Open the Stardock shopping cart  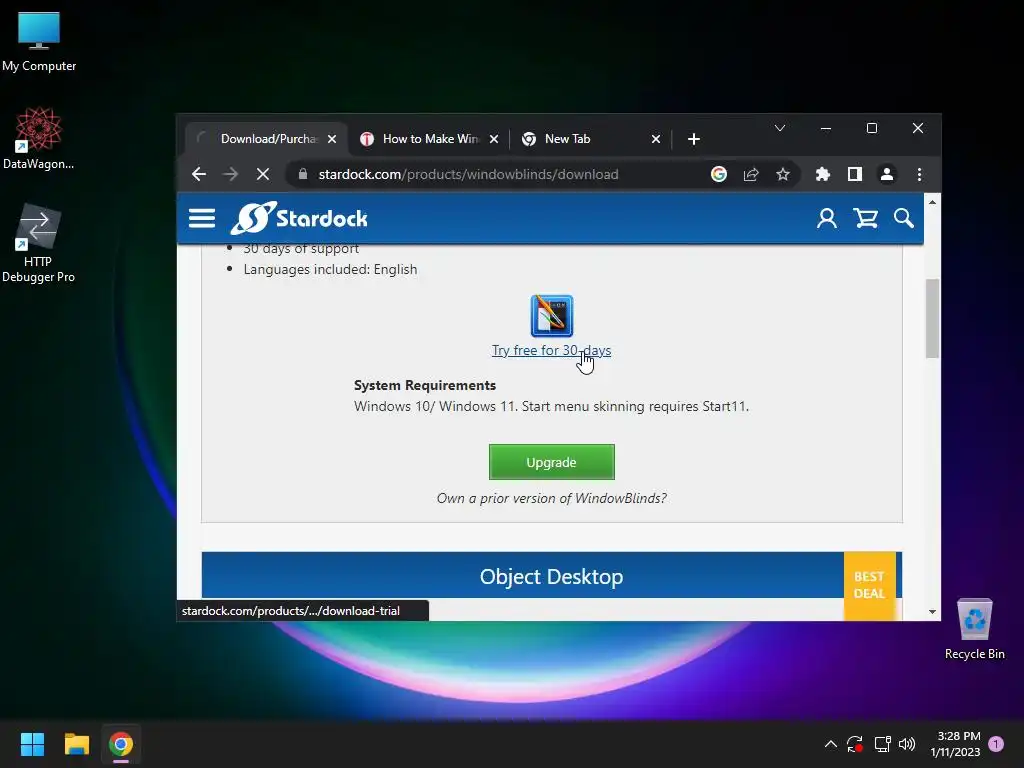pyautogui.click(x=865, y=218)
